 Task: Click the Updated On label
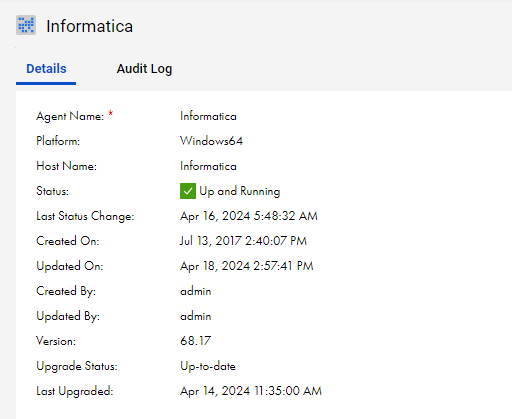(x=70, y=266)
